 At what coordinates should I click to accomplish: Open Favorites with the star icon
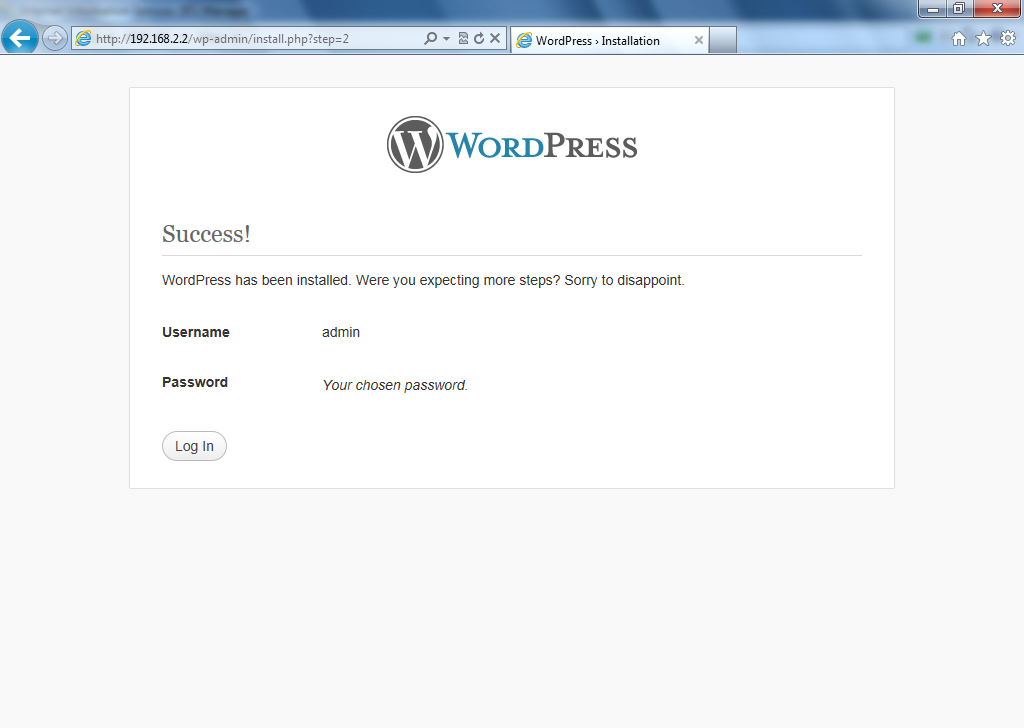(x=984, y=39)
